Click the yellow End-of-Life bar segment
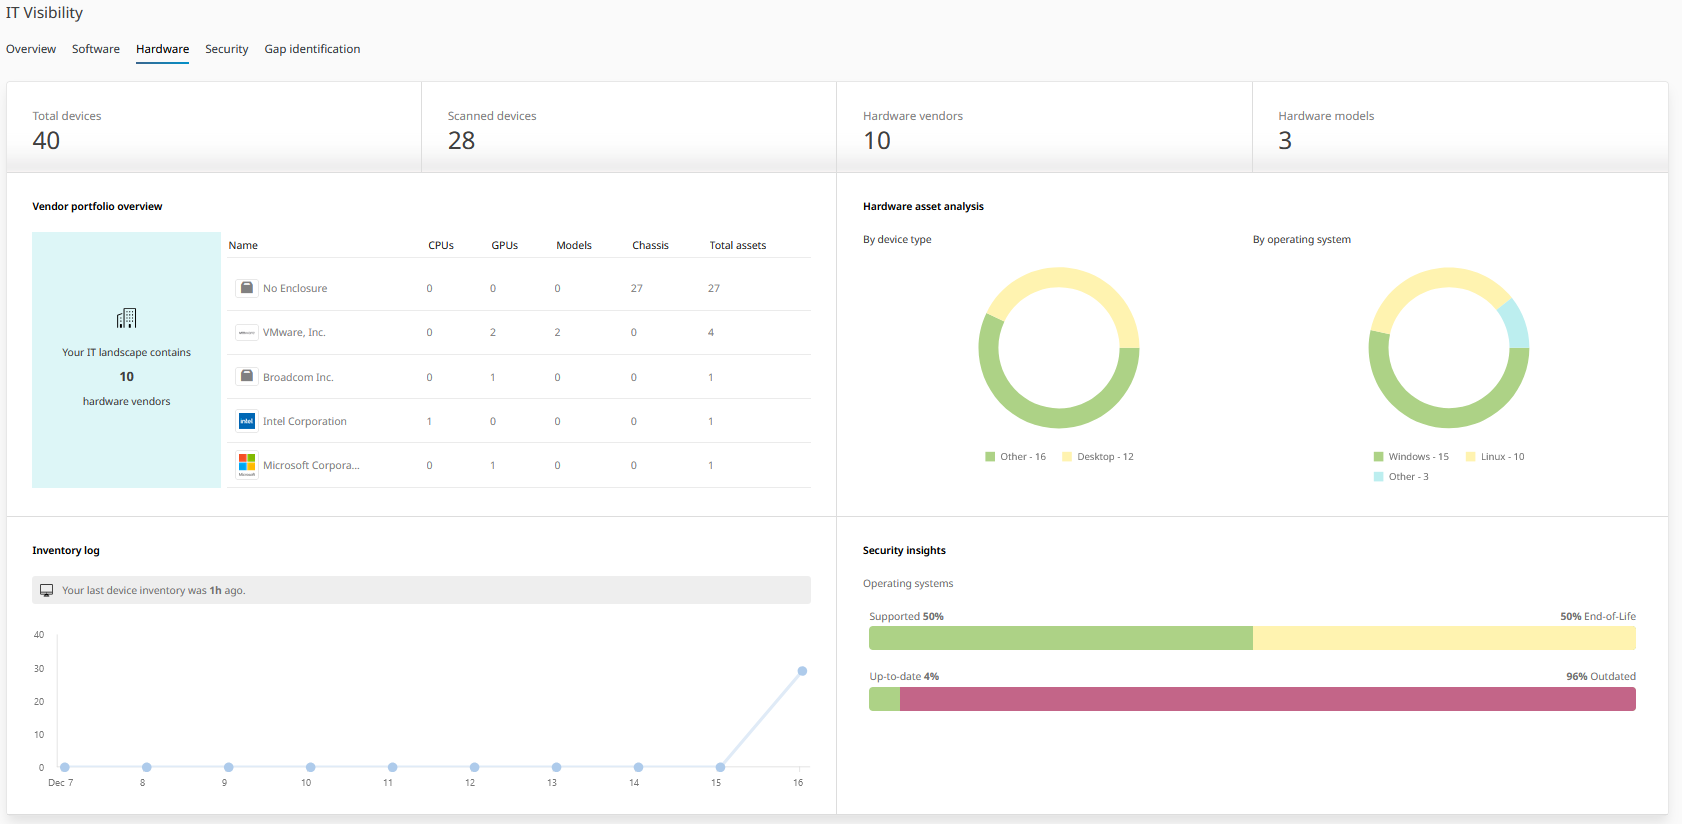 pos(1443,638)
